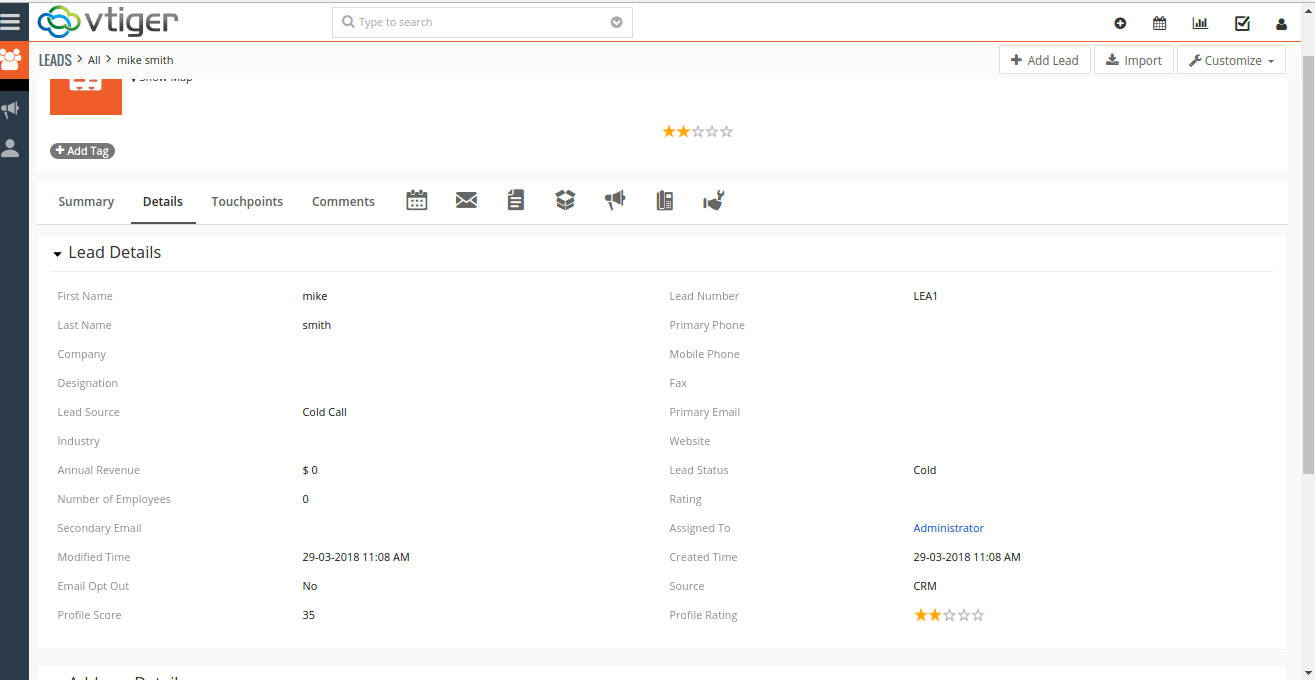Switch to the Summary tab
This screenshot has width=1315, height=680.
[x=86, y=201]
